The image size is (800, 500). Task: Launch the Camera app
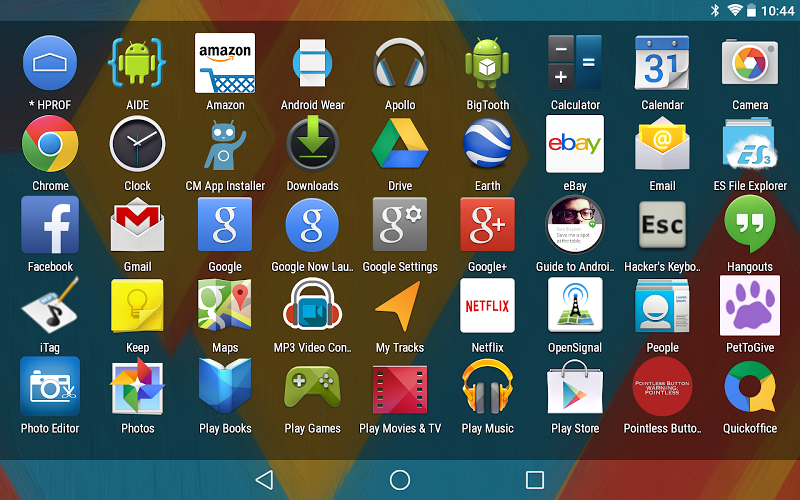[x=750, y=63]
